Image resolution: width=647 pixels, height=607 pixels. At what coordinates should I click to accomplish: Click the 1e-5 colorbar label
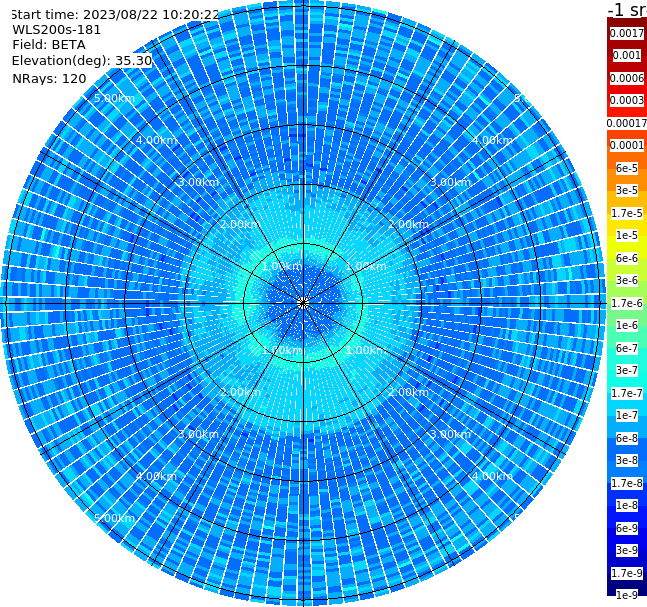pyautogui.click(x=627, y=235)
